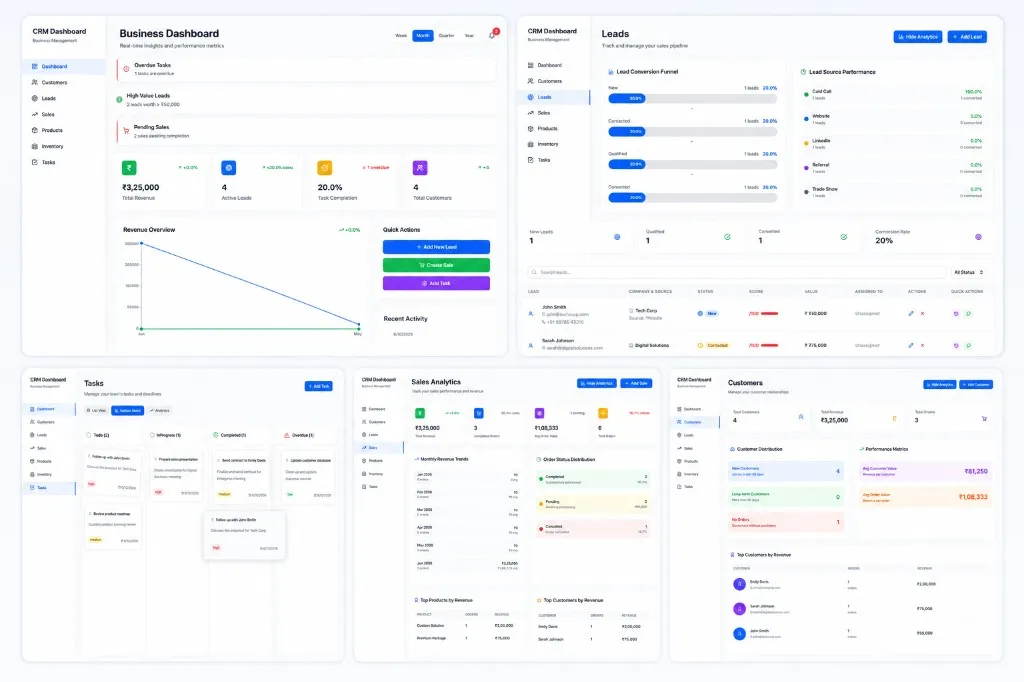Screen dimensions: 1024x682
Task: Click the green Create Sale button
Action: click(436, 265)
